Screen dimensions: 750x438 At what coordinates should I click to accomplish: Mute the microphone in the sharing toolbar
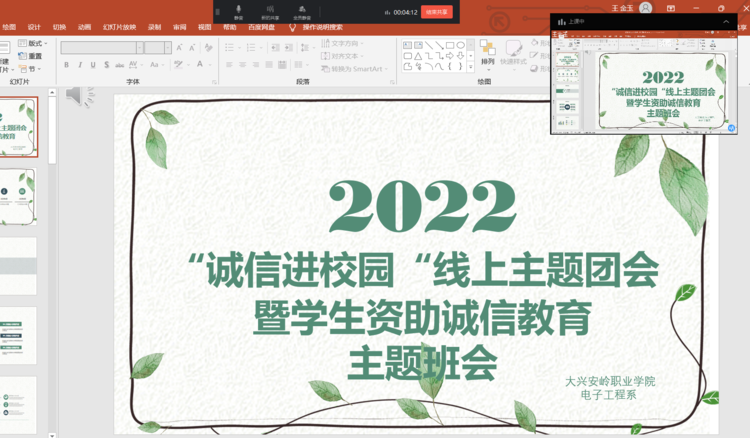click(238, 12)
